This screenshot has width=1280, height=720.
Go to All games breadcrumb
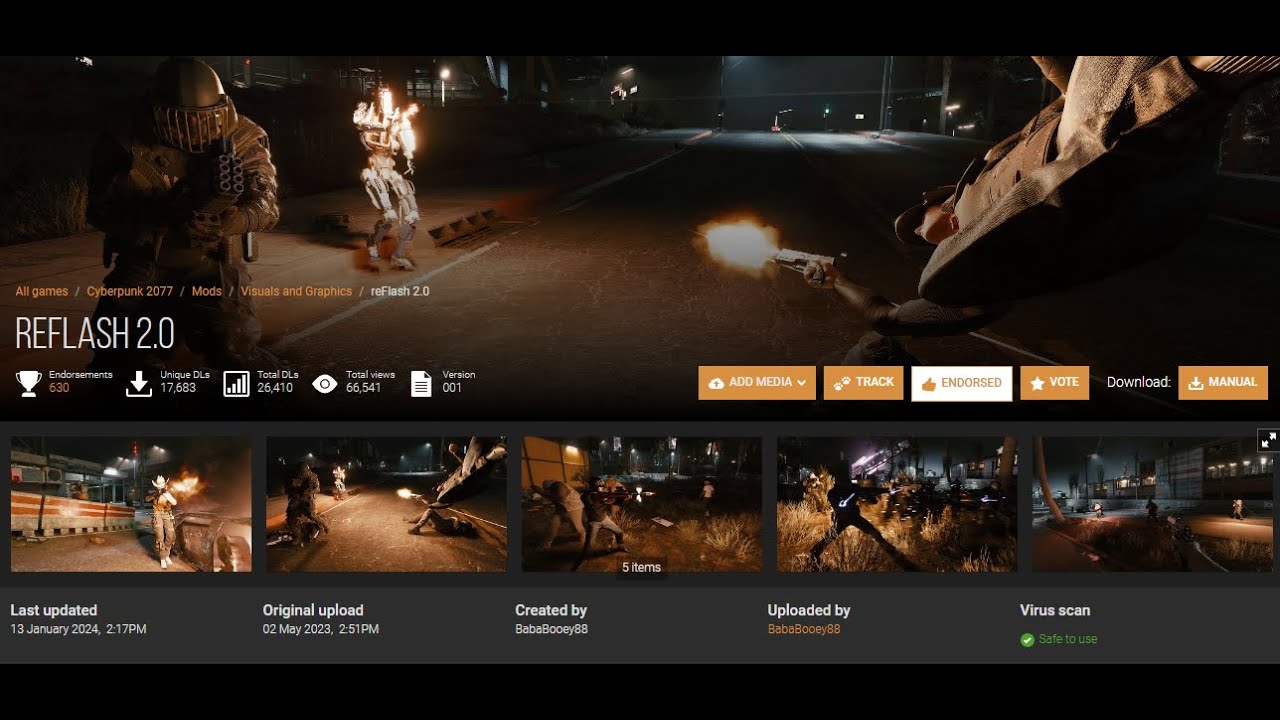click(42, 291)
